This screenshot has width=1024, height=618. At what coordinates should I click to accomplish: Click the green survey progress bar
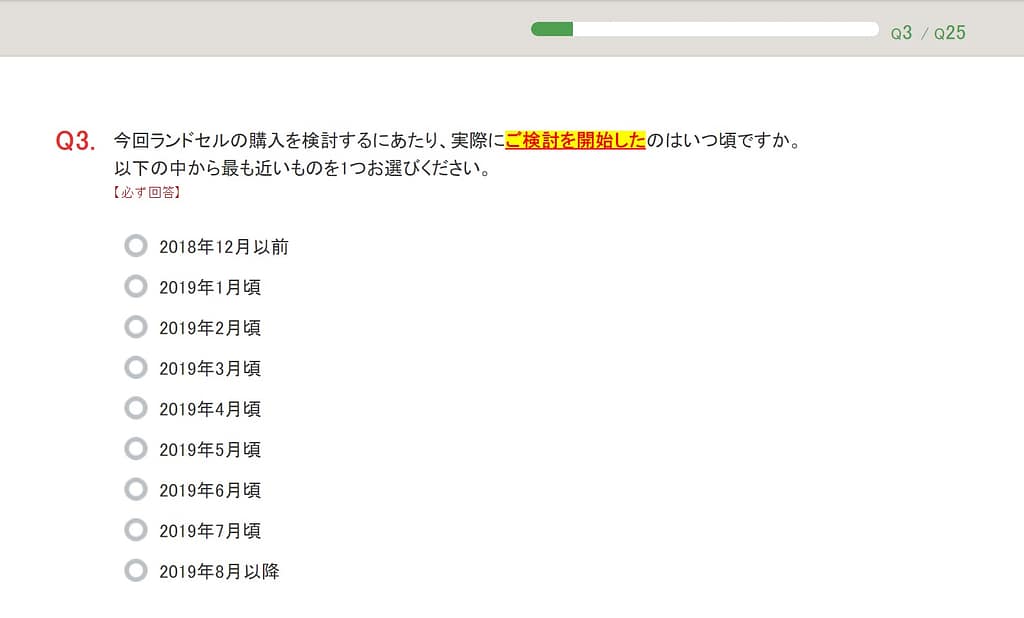tap(552, 29)
